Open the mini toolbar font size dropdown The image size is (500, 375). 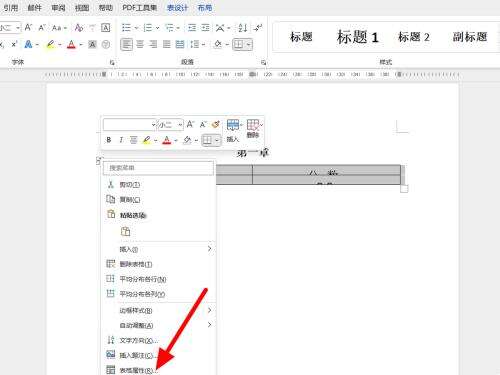pyautogui.click(x=180, y=125)
